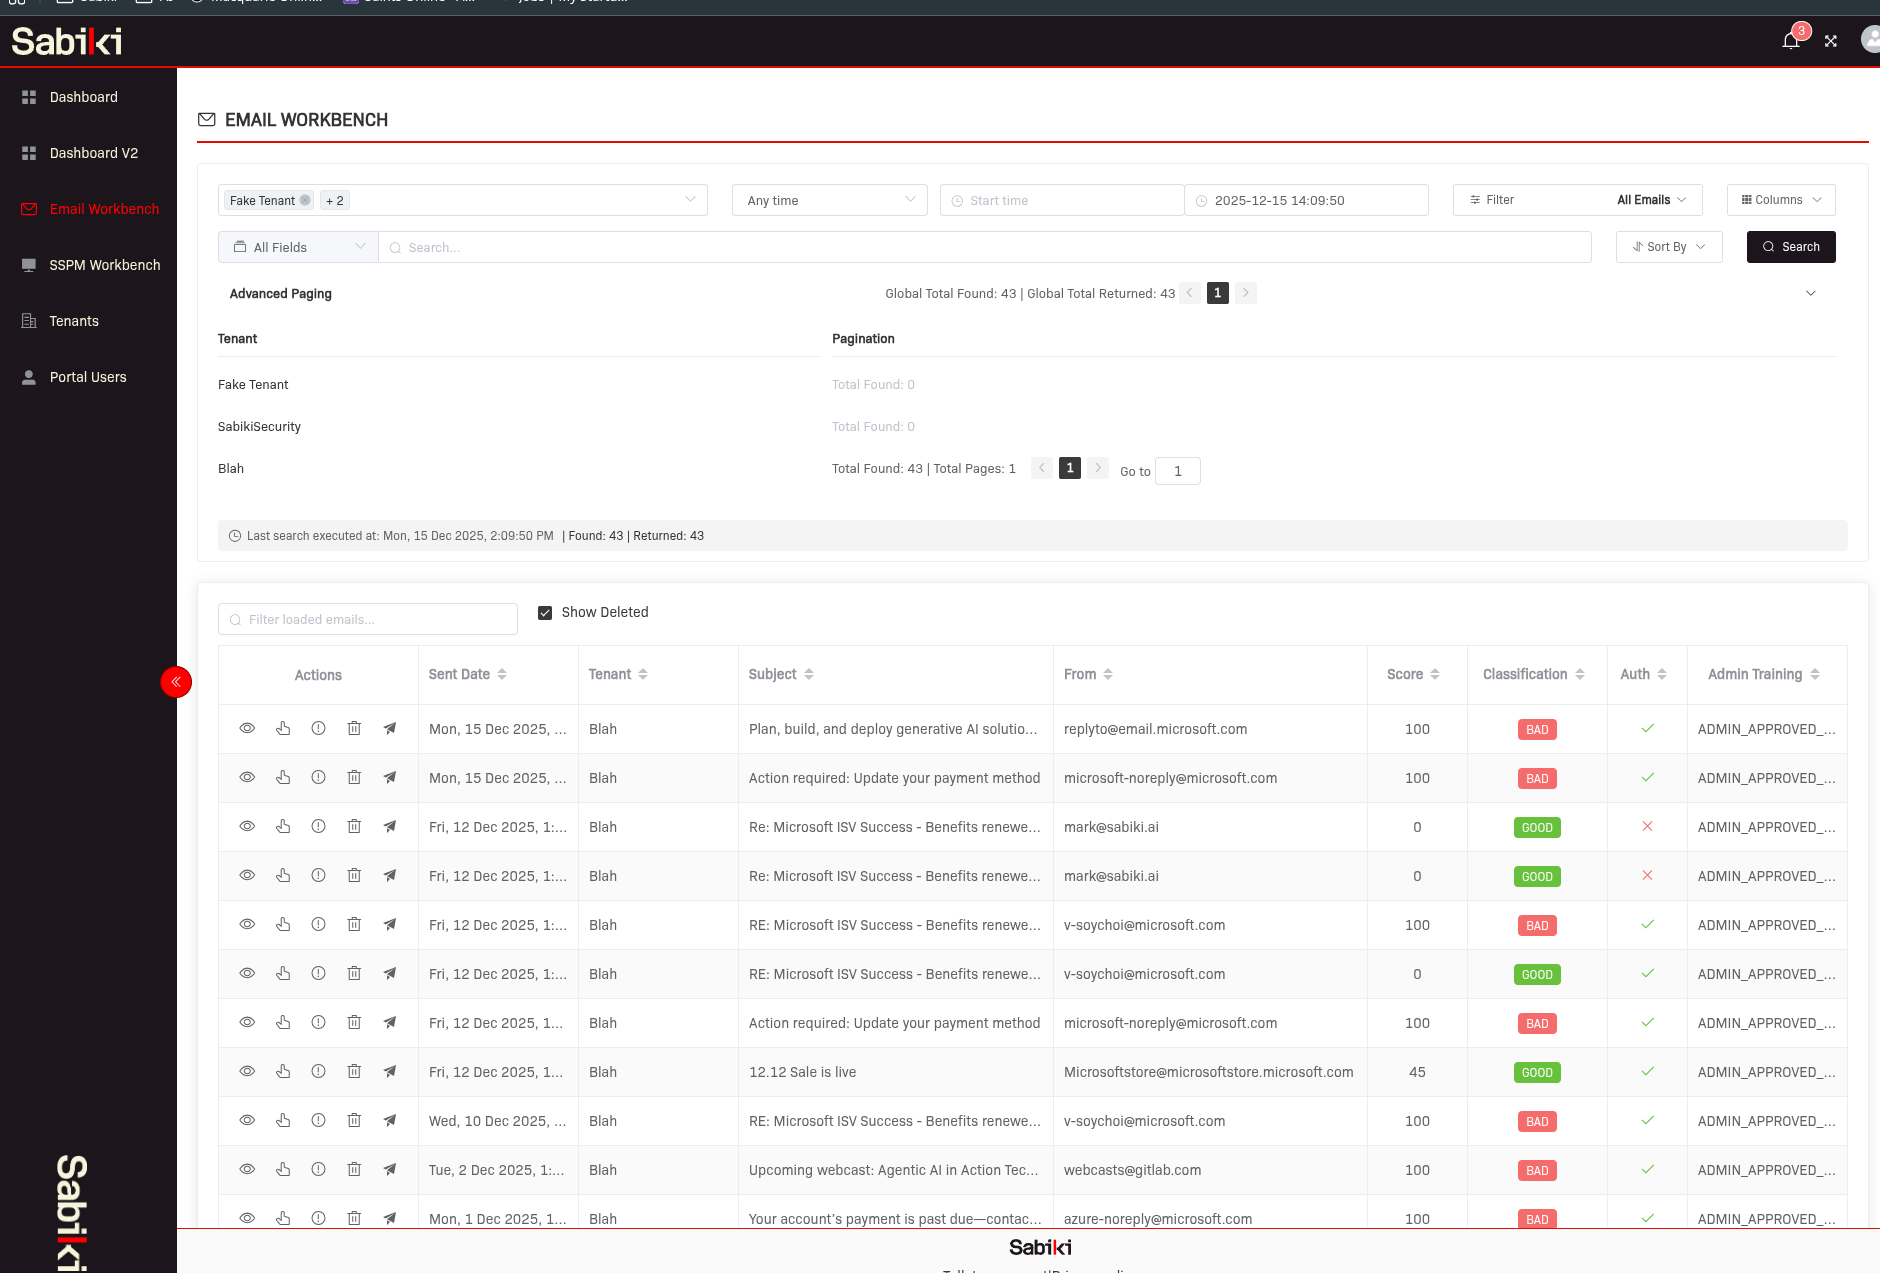Open the notifications bell
The image size is (1880, 1273).
[x=1790, y=41]
